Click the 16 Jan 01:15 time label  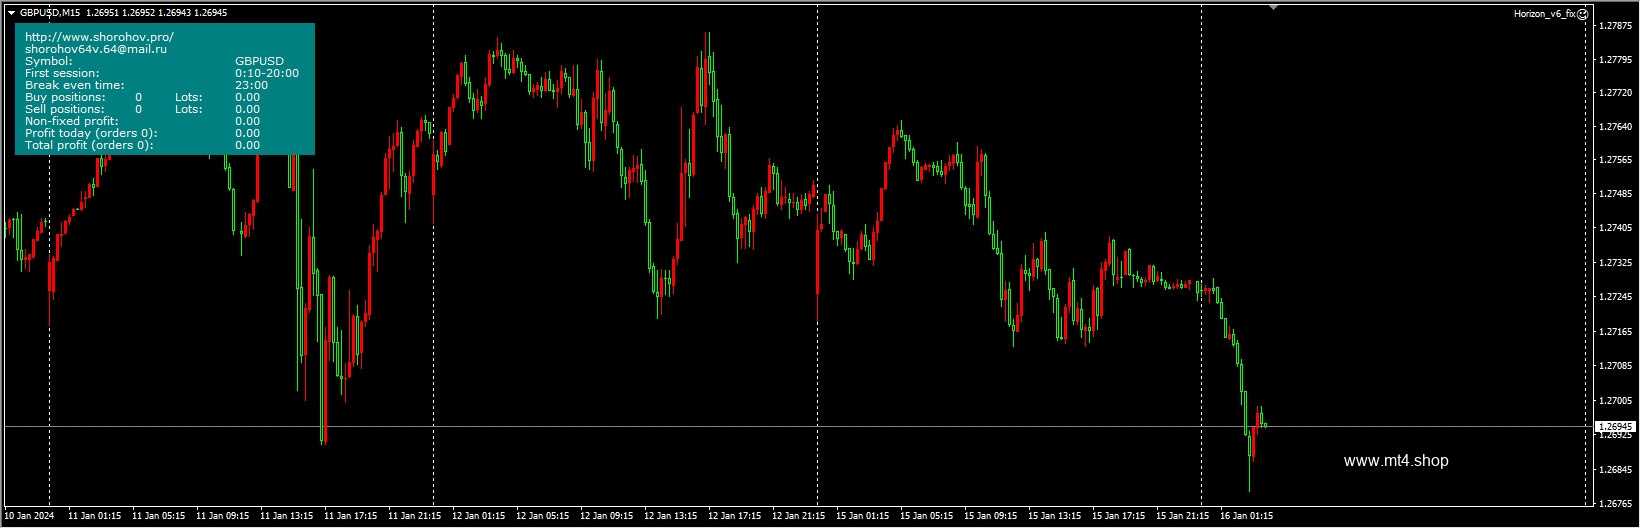point(1247,516)
